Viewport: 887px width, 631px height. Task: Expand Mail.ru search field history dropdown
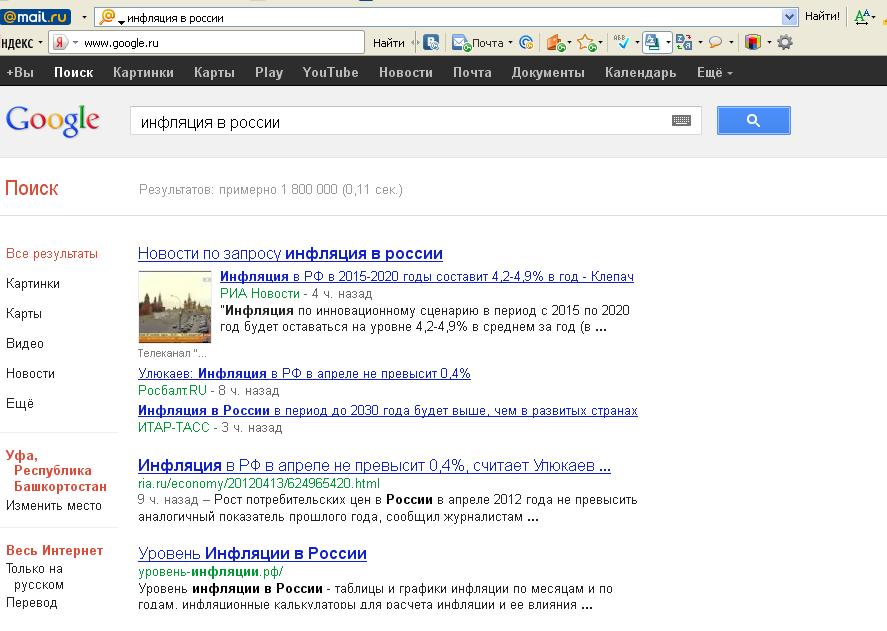coord(789,17)
